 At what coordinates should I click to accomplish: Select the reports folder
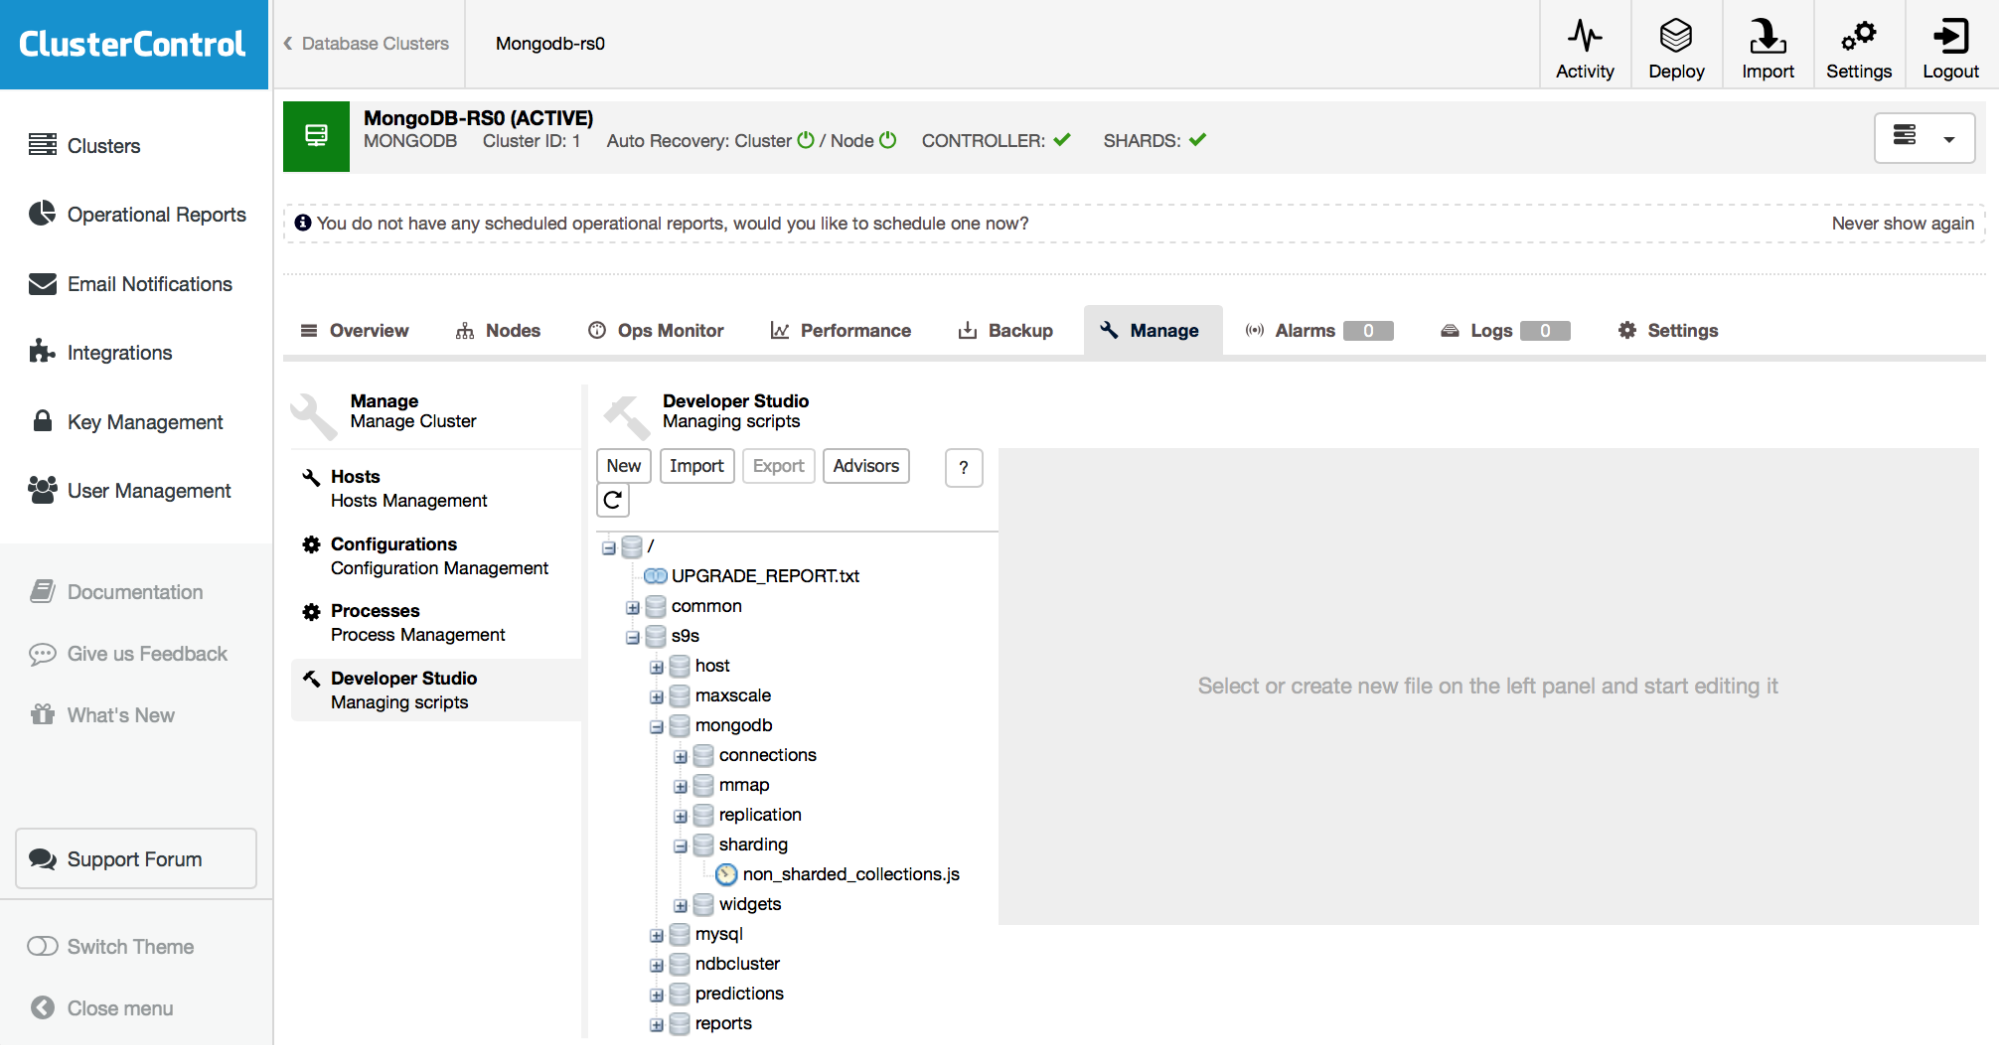(723, 1023)
